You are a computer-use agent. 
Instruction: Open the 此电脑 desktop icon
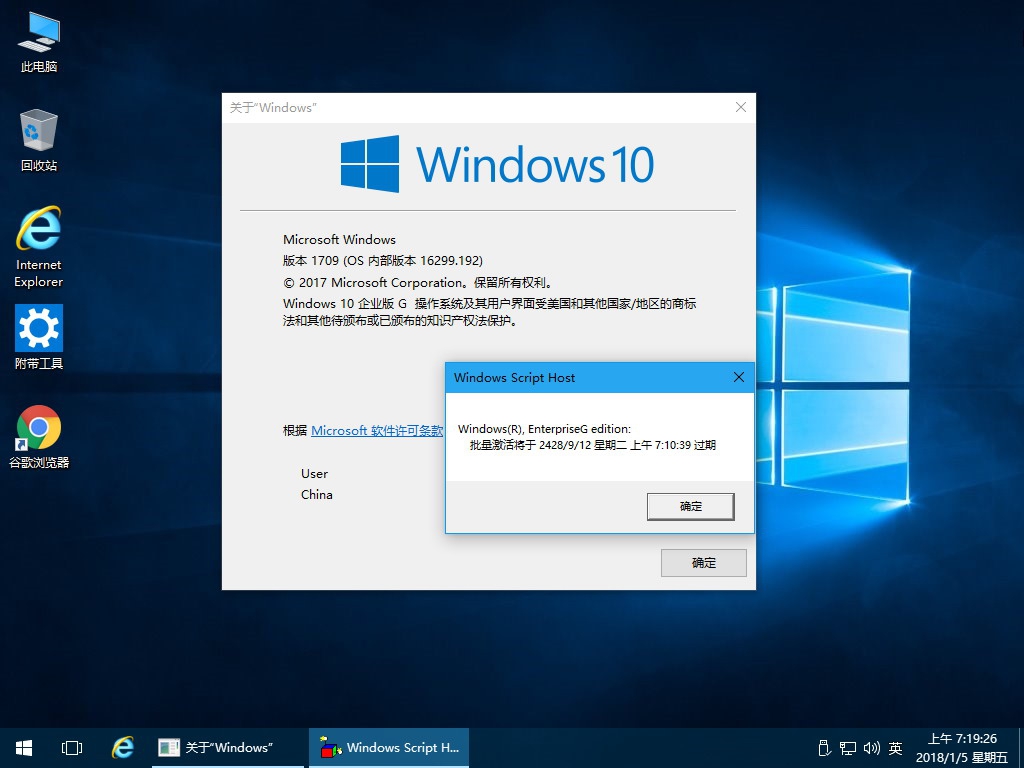point(39,41)
